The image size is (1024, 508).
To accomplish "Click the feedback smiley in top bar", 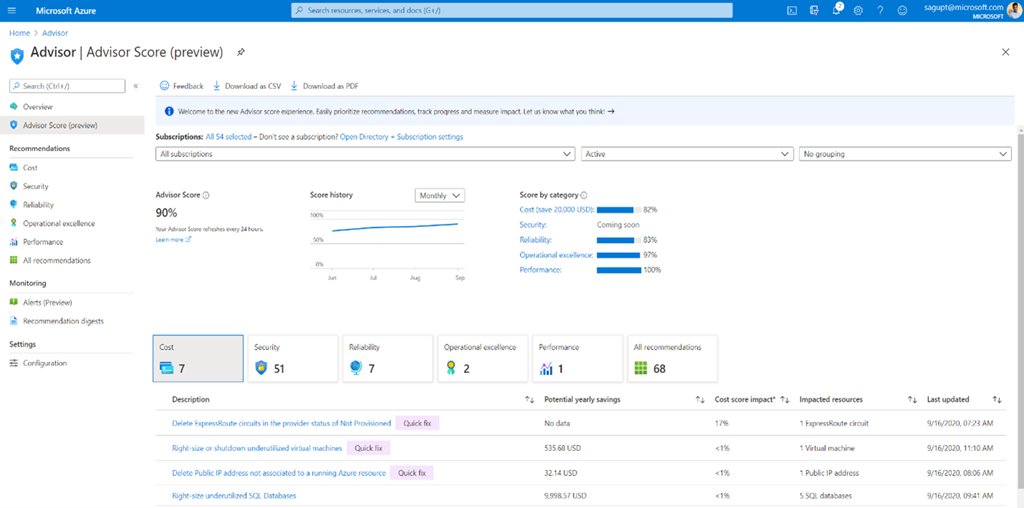I will pyautogui.click(x=903, y=10).
